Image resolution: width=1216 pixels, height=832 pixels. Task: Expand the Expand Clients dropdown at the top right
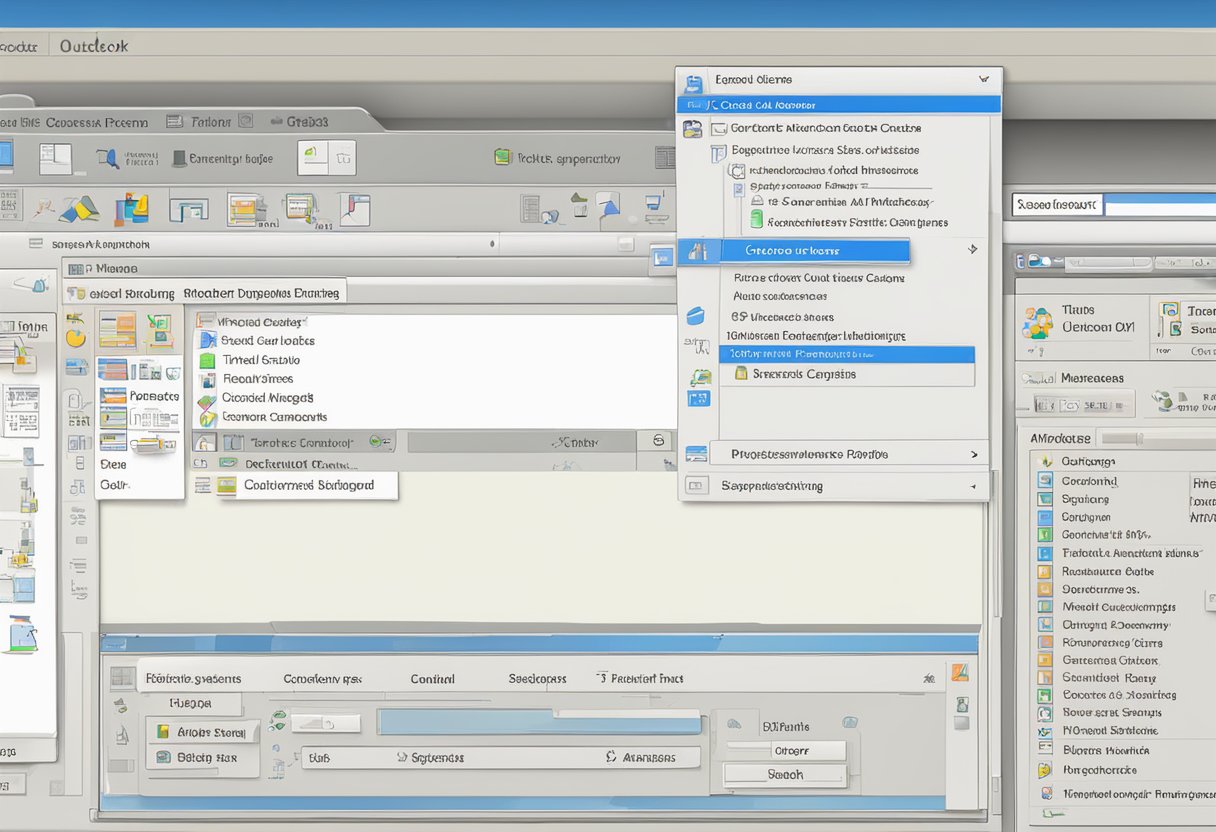[x=984, y=78]
